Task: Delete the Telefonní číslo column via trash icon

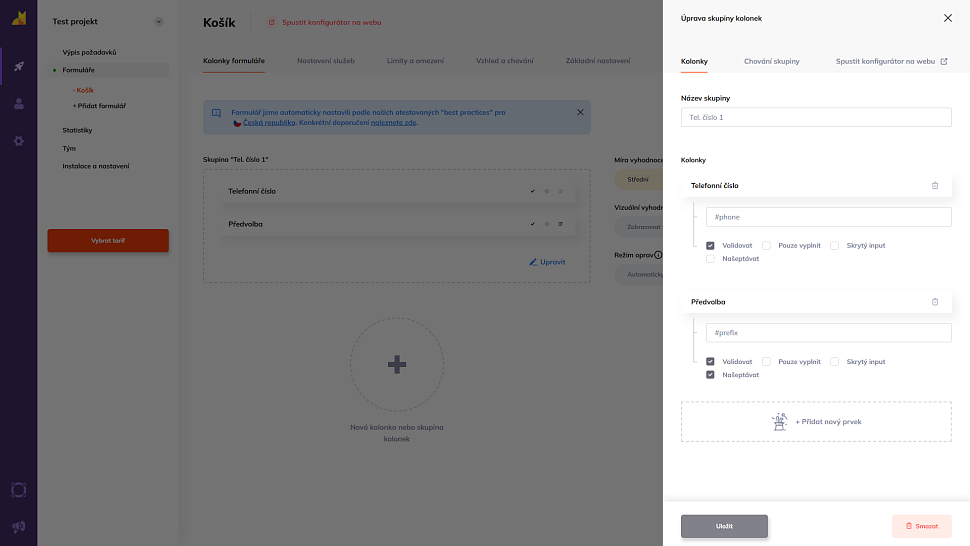Action: click(x=935, y=185)
